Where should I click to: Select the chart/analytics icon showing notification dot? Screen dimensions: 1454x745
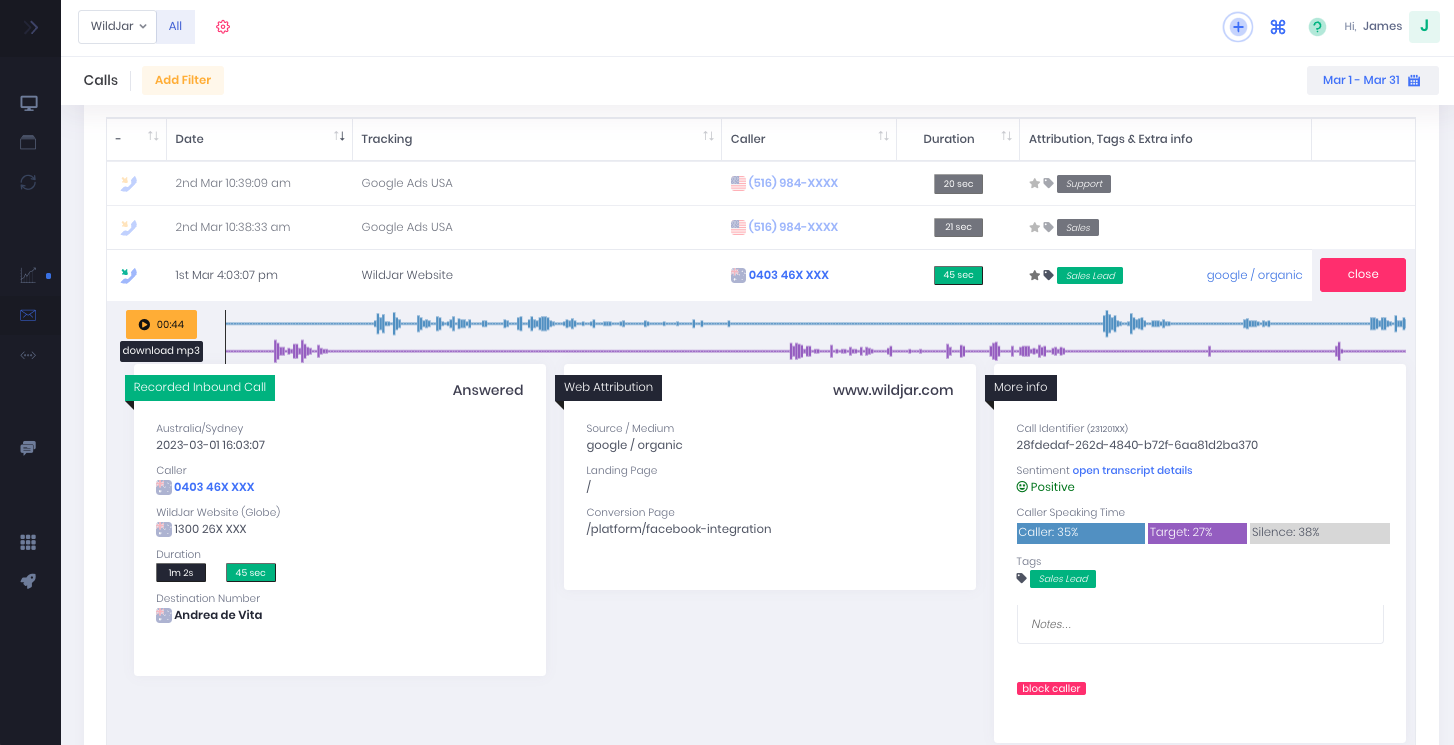(x=29, y=276)
